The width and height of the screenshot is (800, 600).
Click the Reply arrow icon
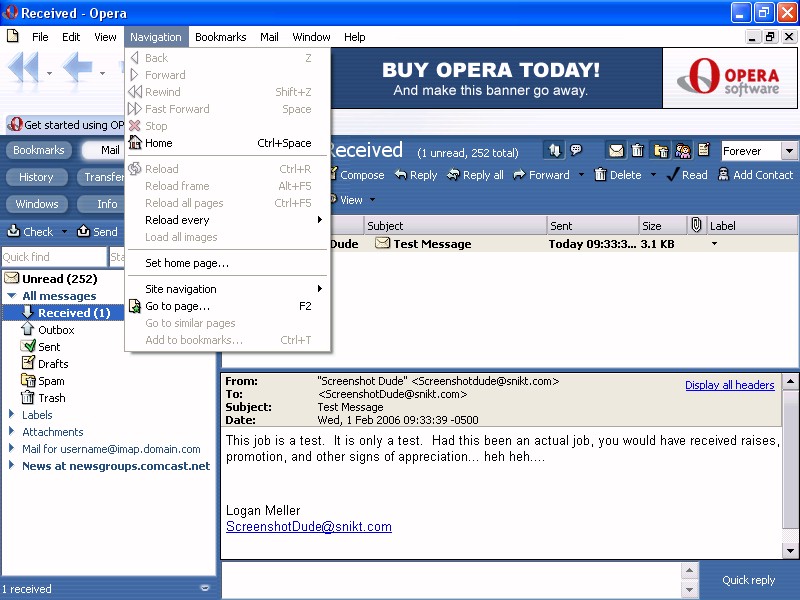[x=401, y=175]
